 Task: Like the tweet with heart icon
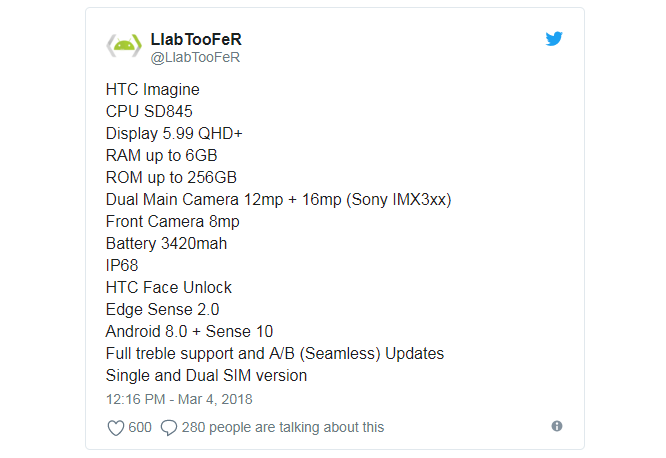[116, 427]
